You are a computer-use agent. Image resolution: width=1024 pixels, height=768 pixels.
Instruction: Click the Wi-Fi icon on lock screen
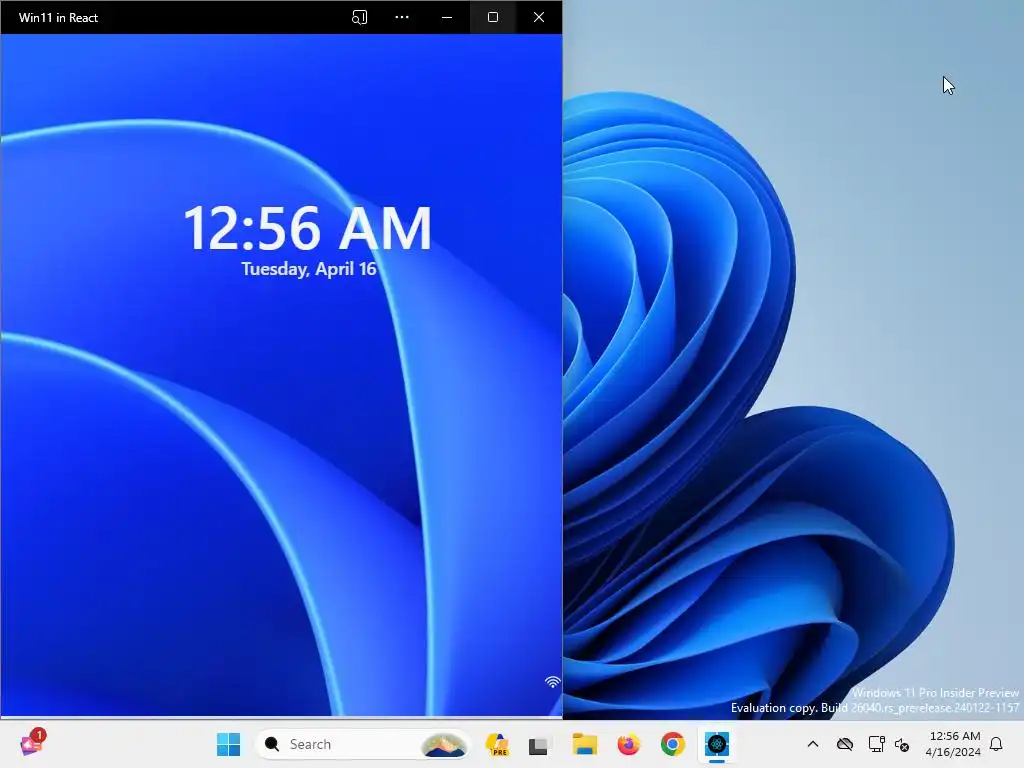552,682
